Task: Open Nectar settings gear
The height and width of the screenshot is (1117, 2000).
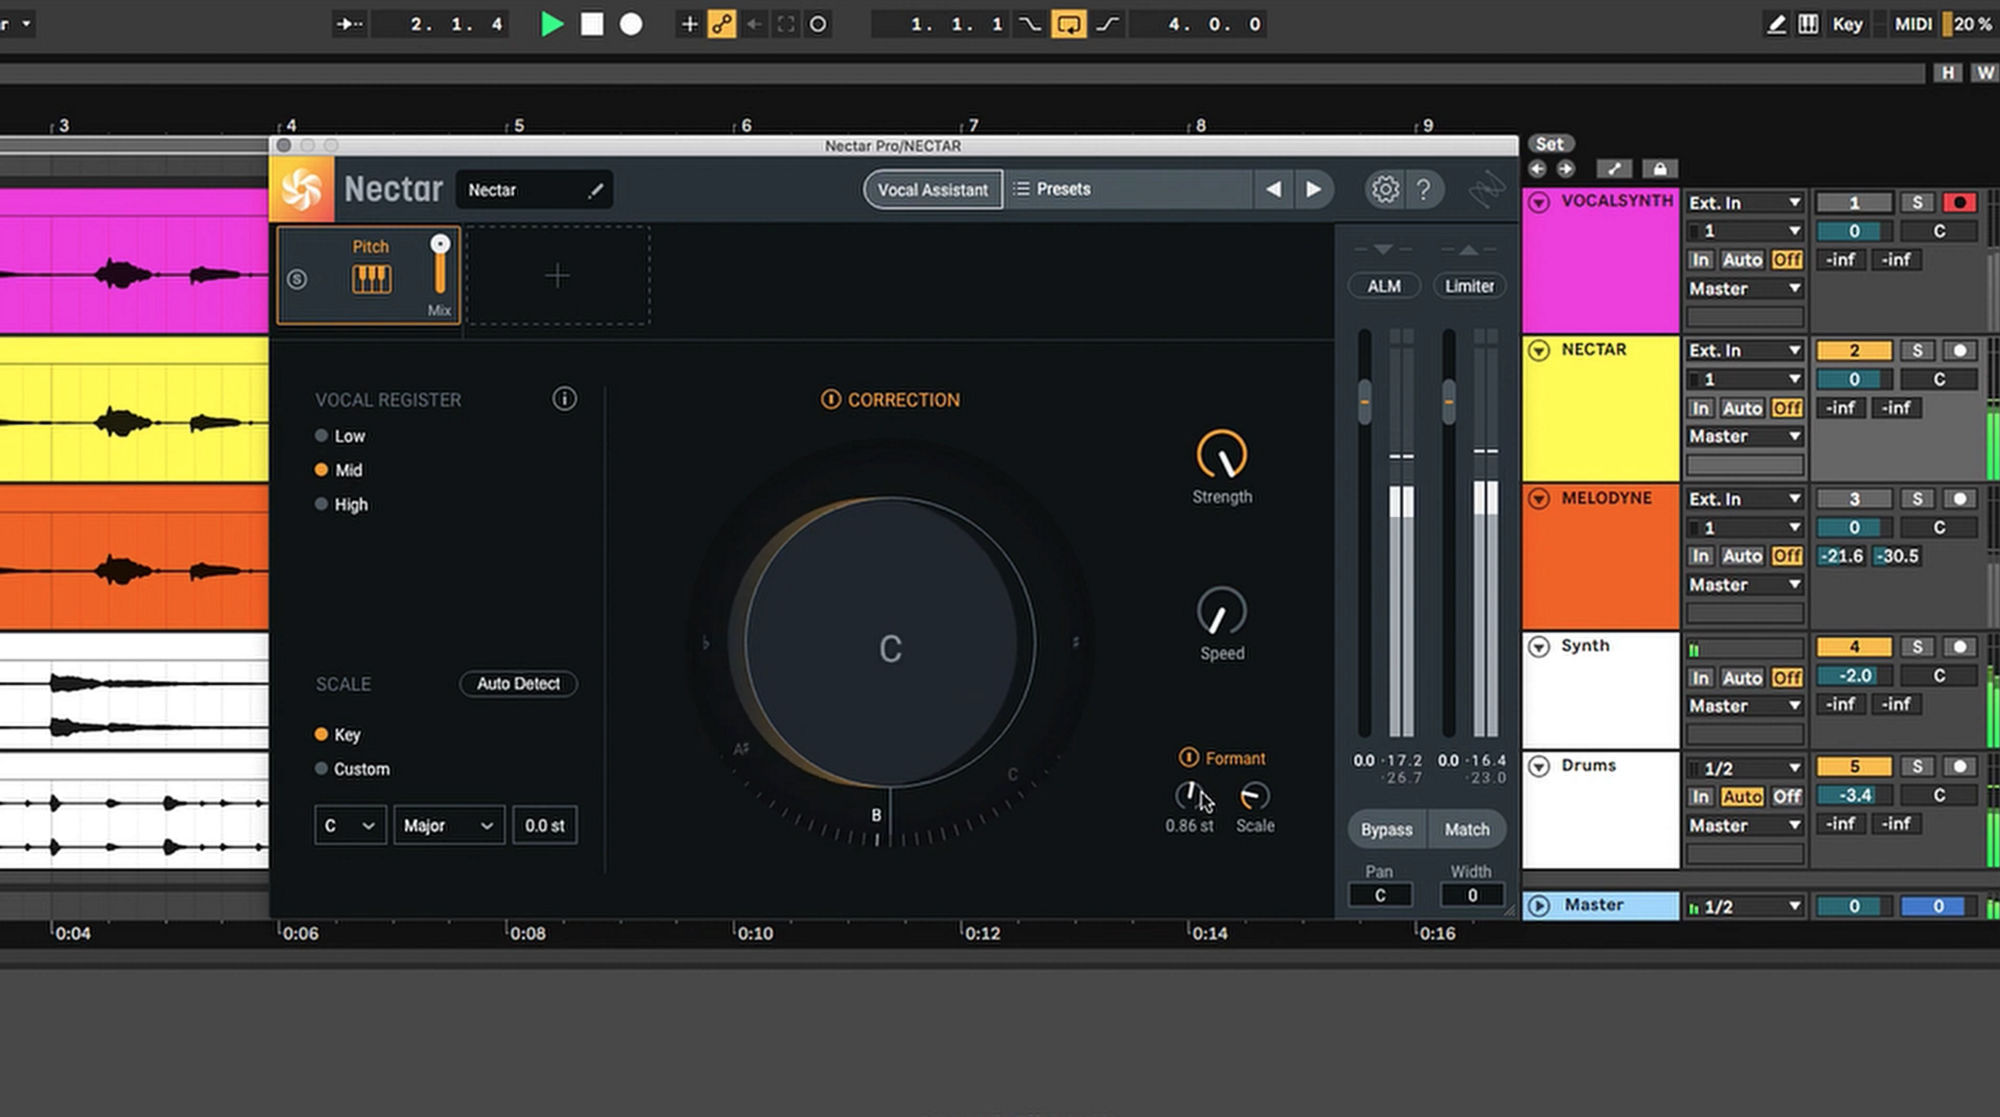Action: point(1385,189)
